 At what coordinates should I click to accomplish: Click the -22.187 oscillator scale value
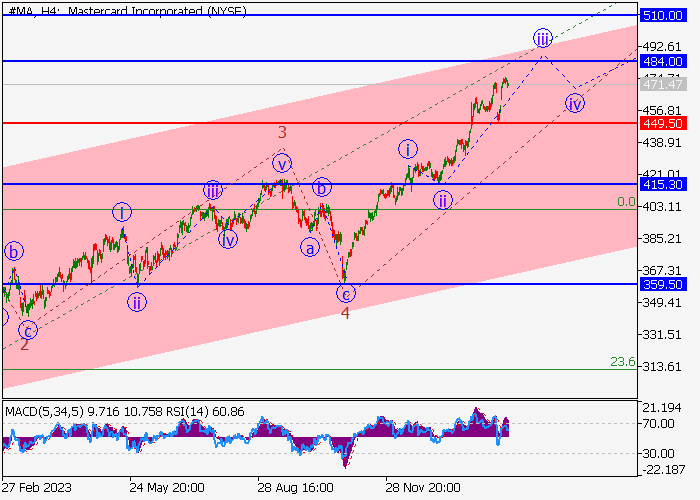click(662, 470)
